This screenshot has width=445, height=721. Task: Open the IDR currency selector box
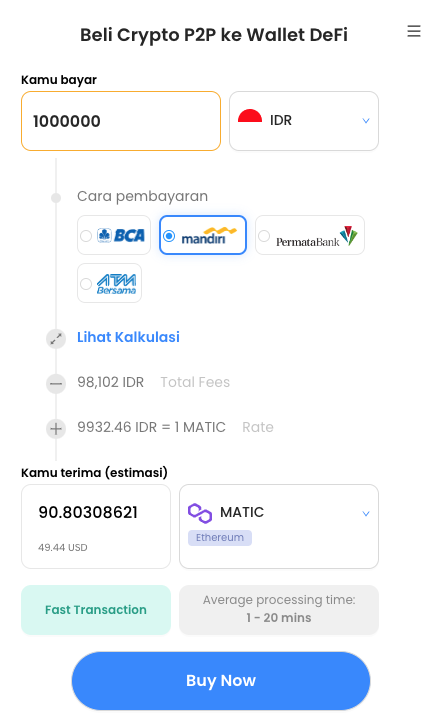click(304, 121)
